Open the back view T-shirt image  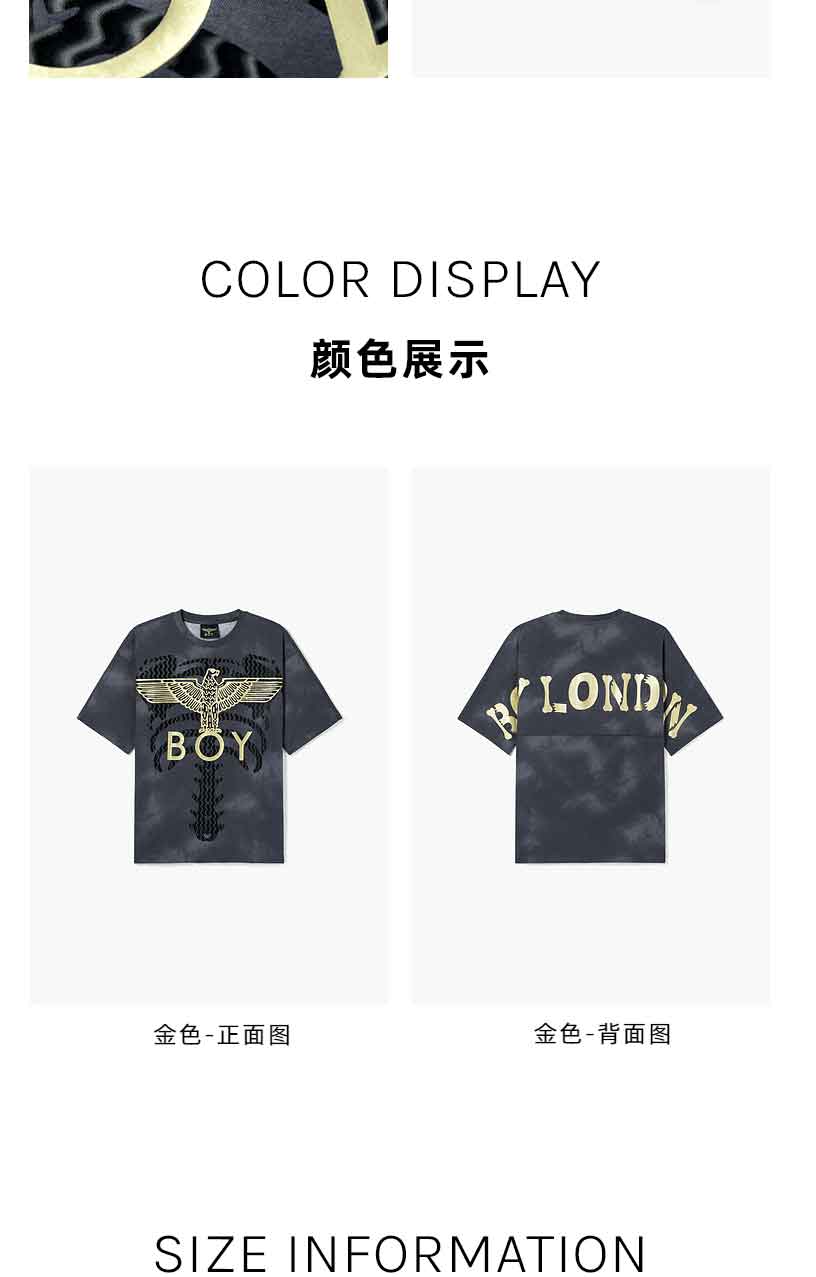(591, 736)
